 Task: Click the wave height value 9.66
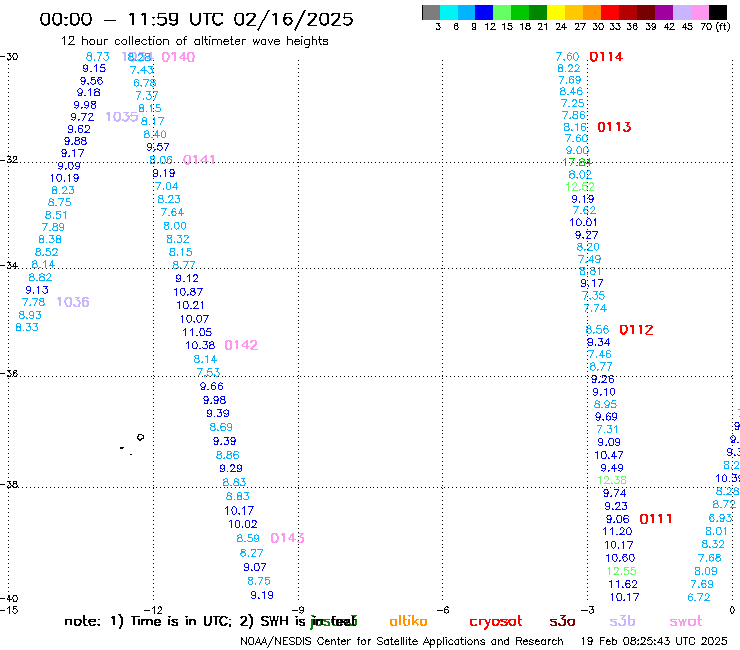point(212,387)
